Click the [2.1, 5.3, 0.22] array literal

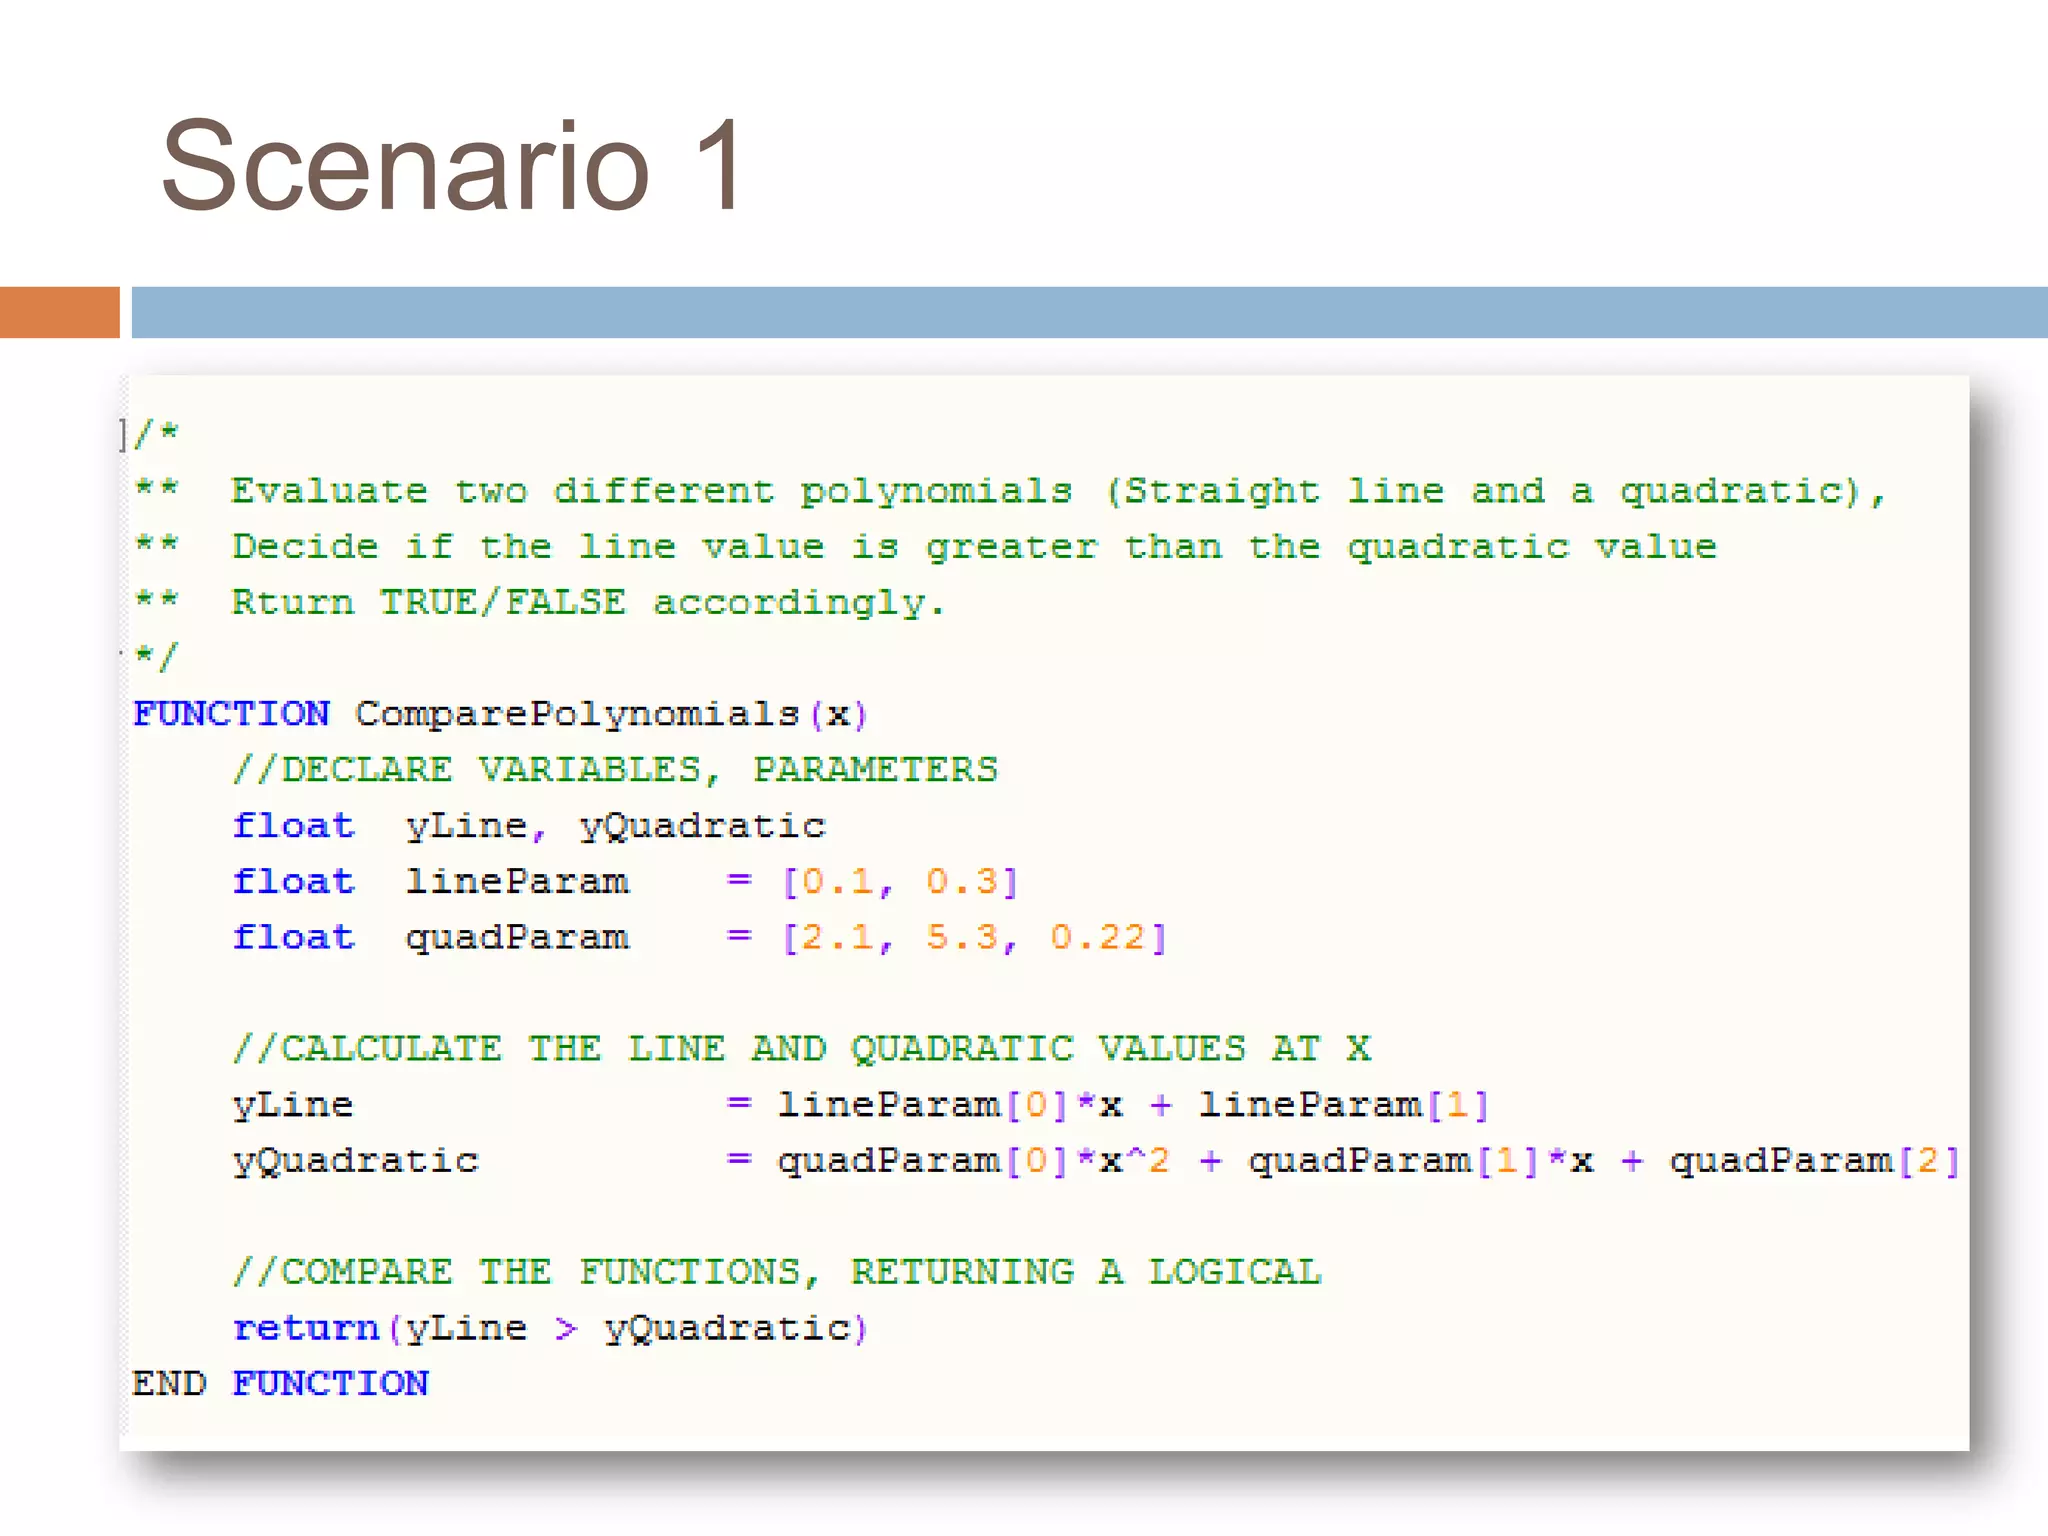[974, 938]
